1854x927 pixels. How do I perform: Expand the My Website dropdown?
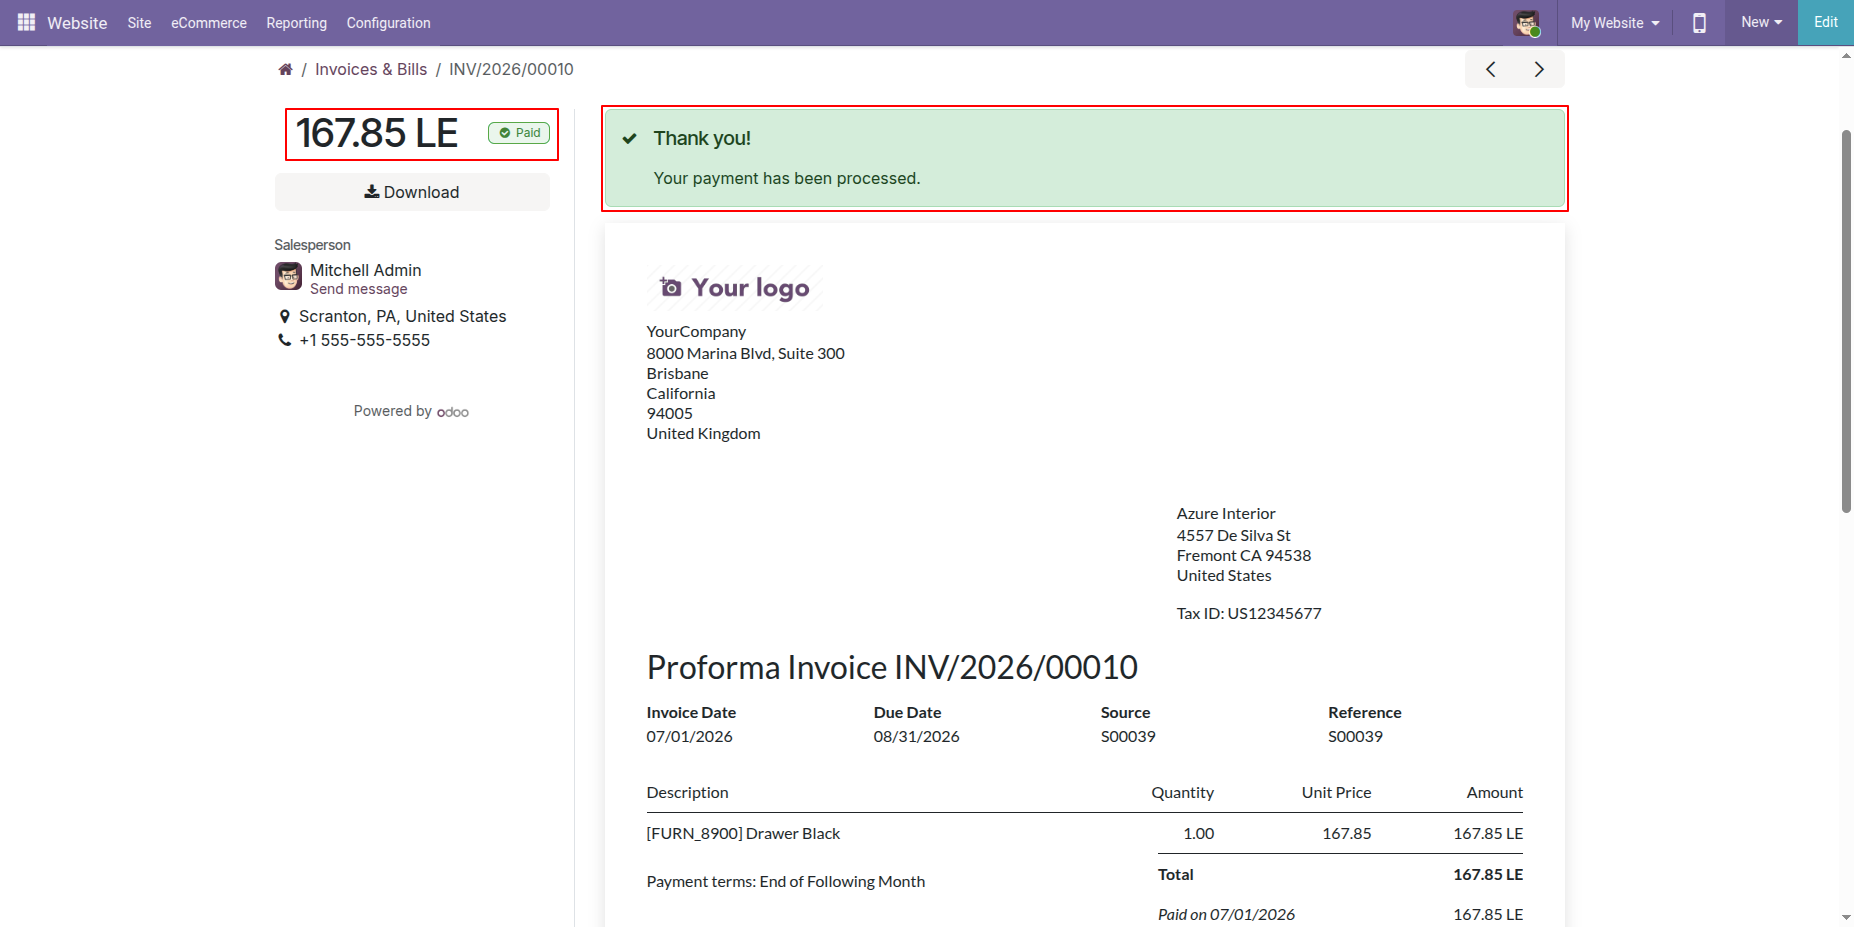[1615, 23]
